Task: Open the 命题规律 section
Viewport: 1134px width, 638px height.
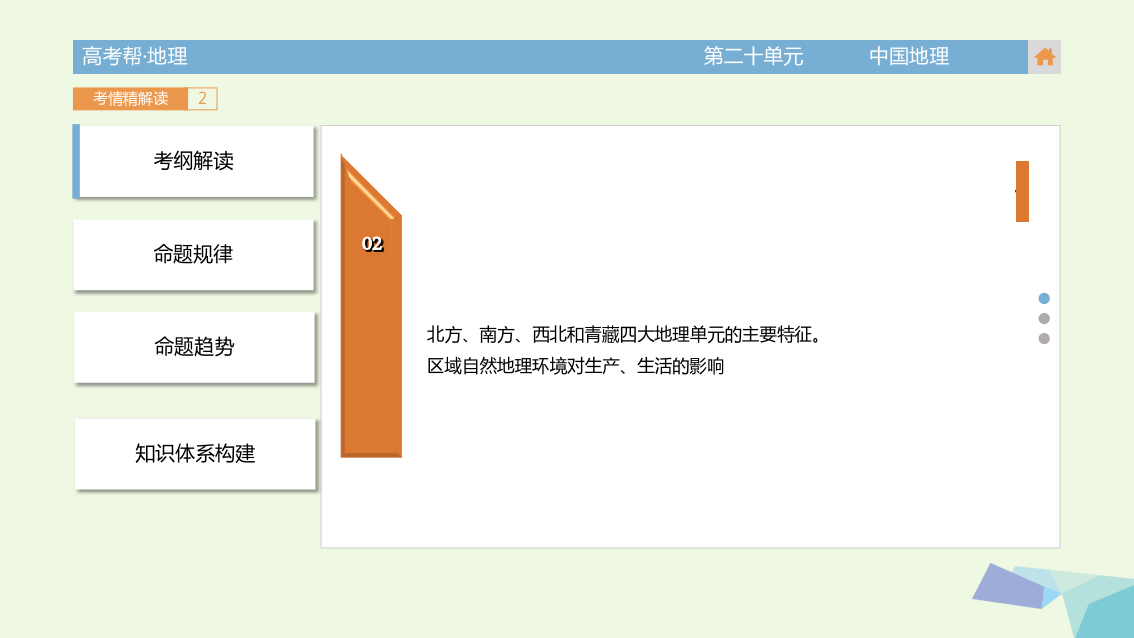Action: [194, 254]
